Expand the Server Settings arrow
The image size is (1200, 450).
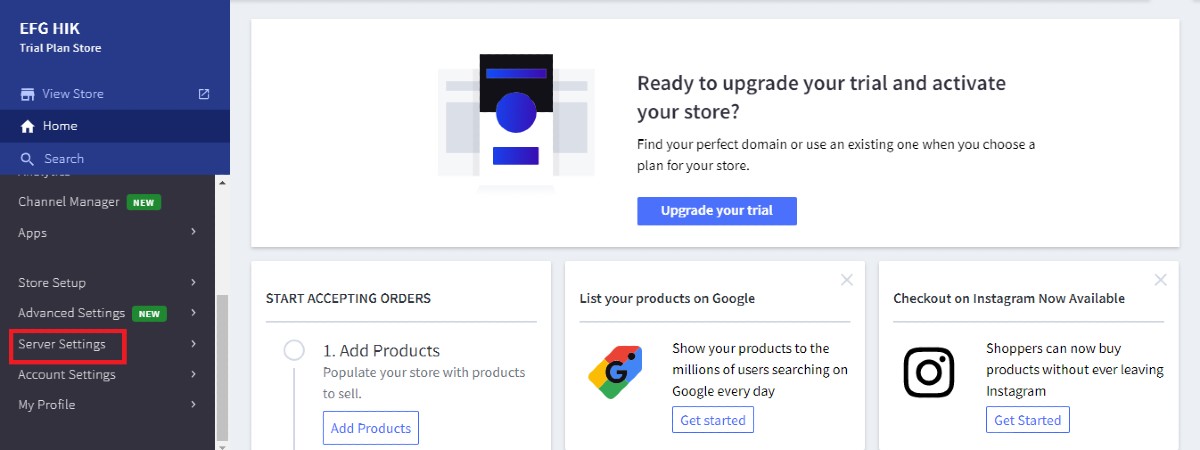(x=193, y=344)
